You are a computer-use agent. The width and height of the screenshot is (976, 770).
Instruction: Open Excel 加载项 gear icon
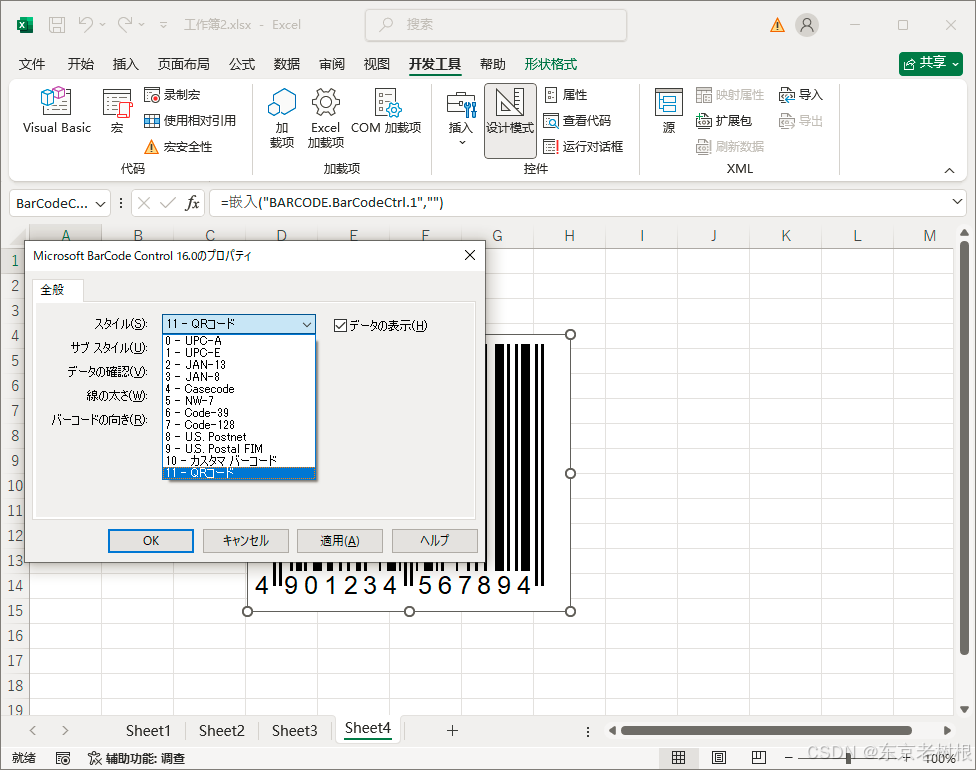(326, 117)
